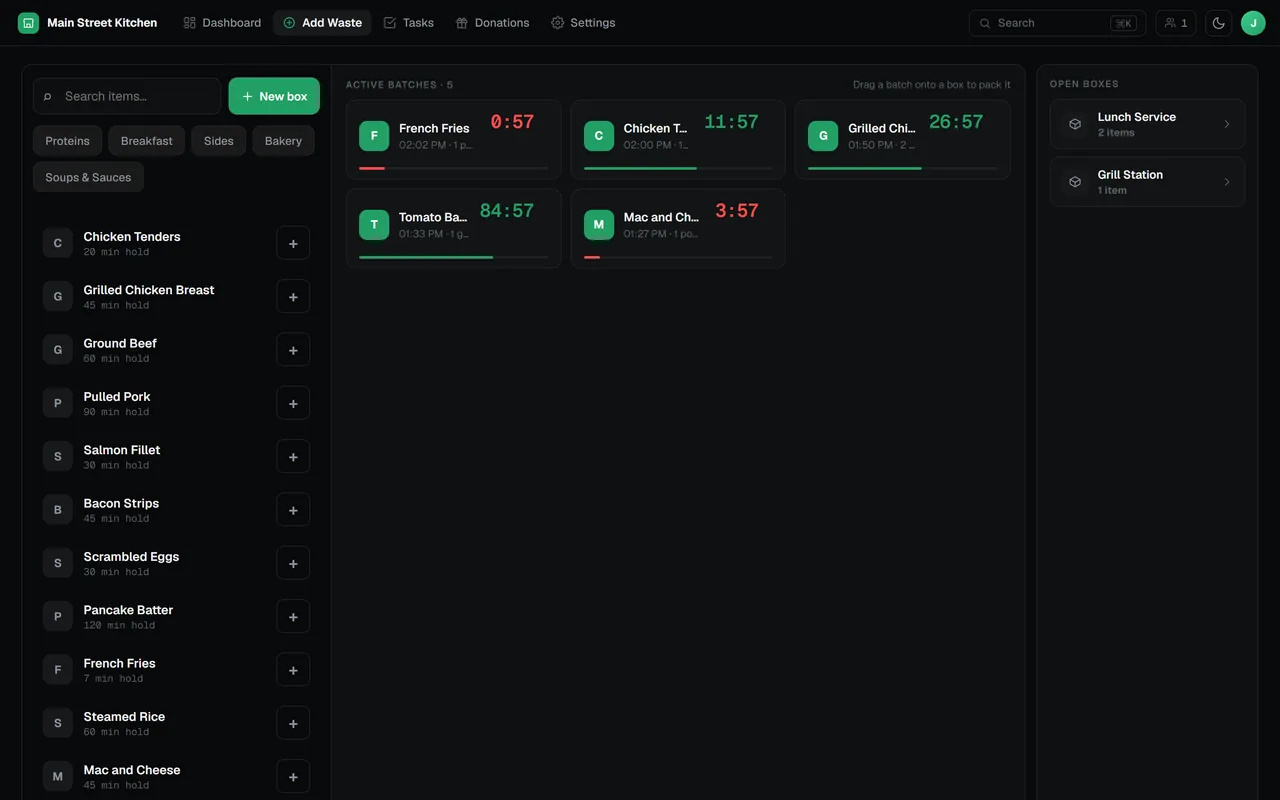Click the box icon of Lunch Service
Viewport: 1280px width, 800px height.
coord(1075,124)
